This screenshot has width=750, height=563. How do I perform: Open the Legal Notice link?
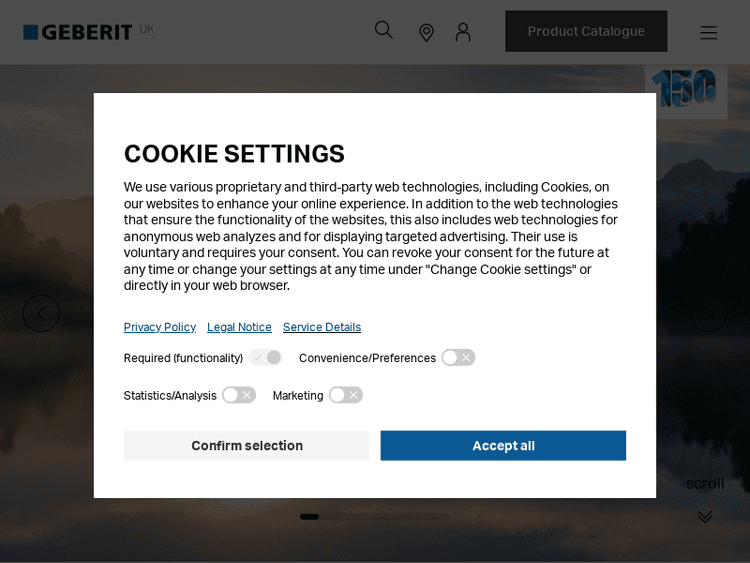pos(239,327)
